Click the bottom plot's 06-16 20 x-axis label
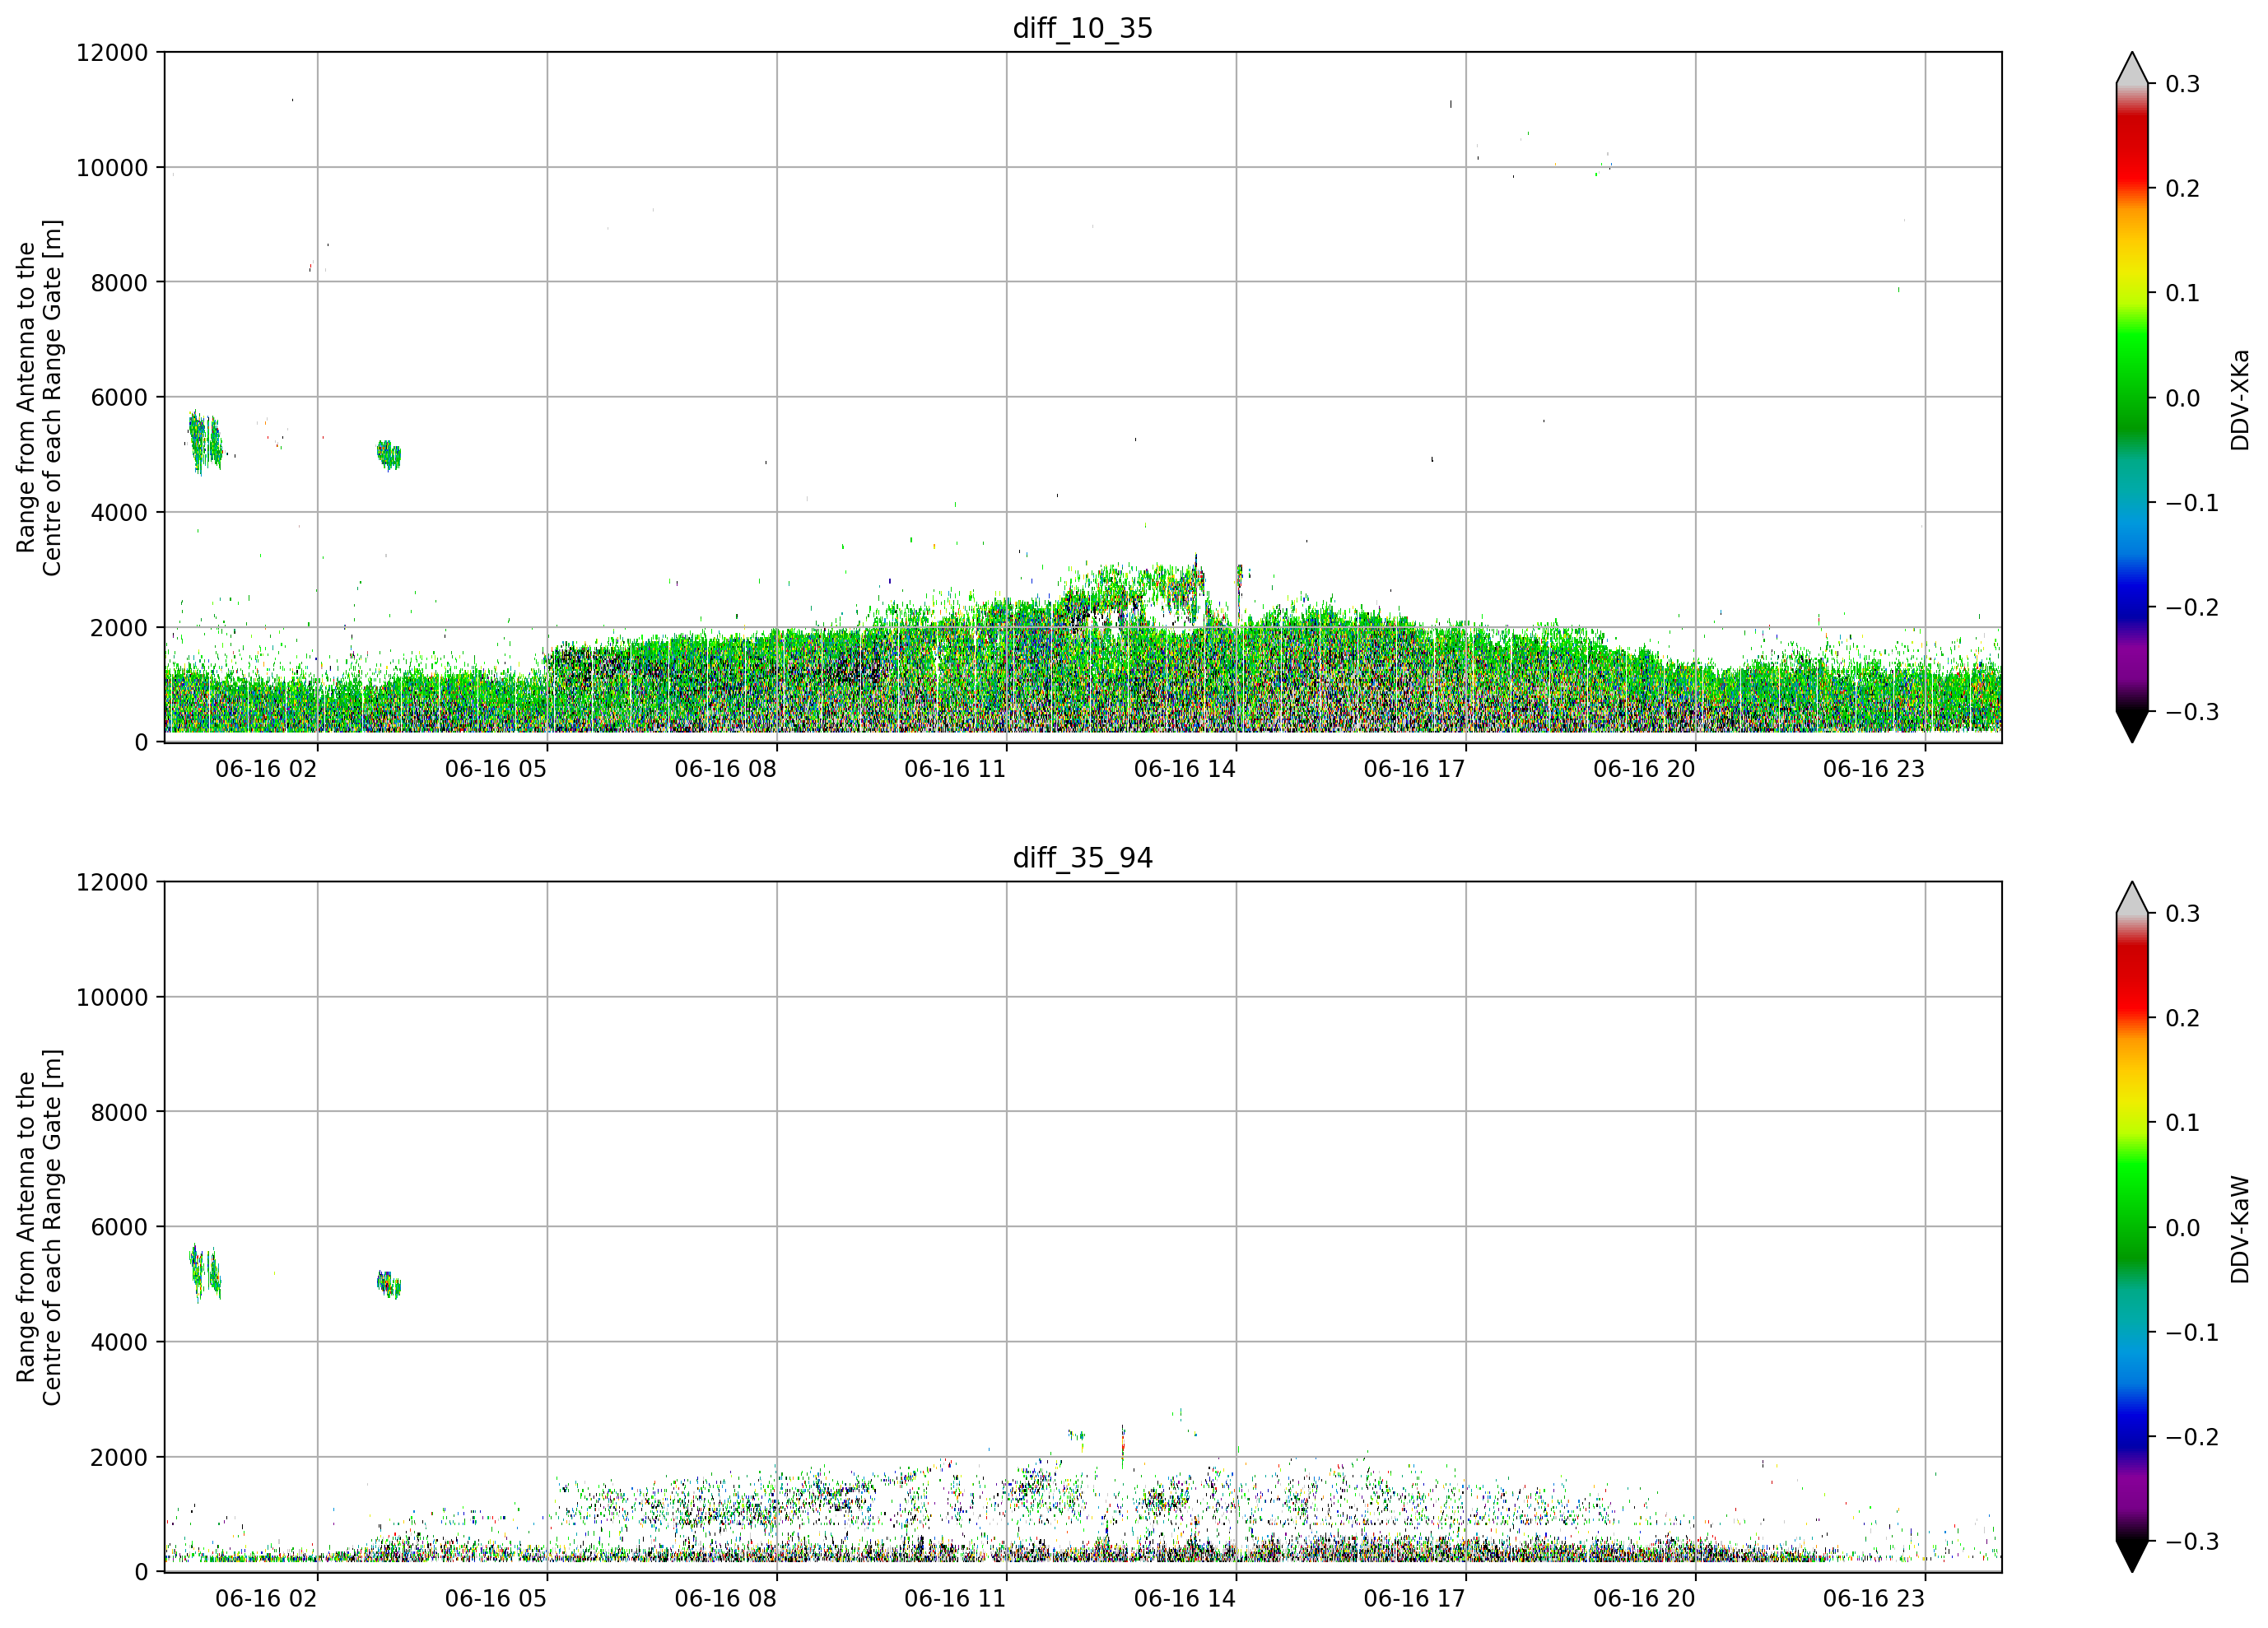 pos(1644,1598)
